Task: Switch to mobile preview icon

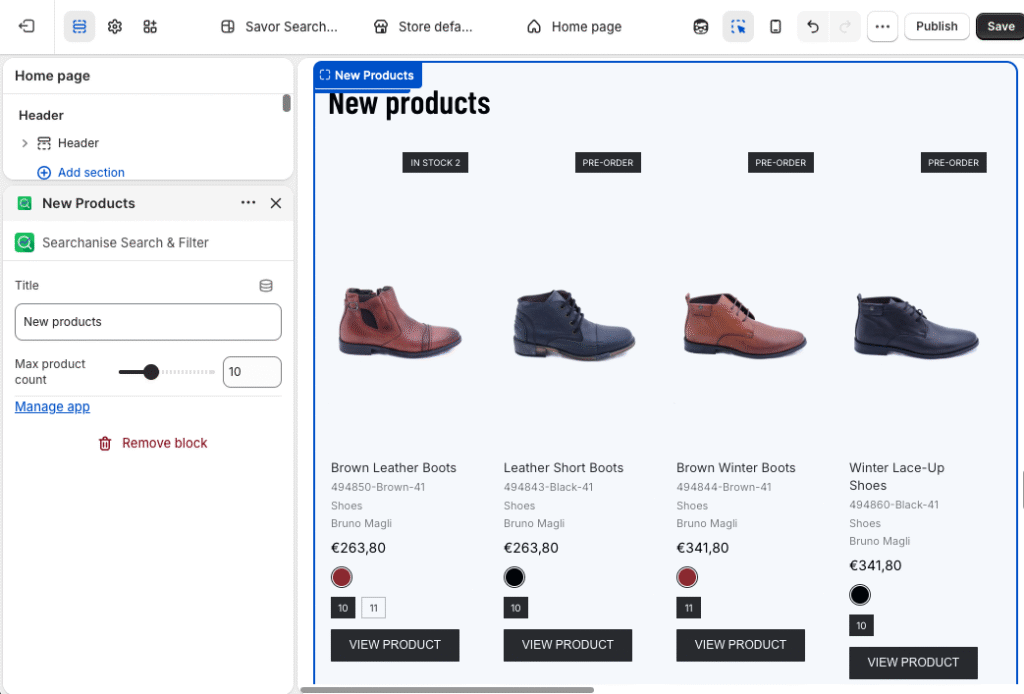Action: [x=775, y=27]
